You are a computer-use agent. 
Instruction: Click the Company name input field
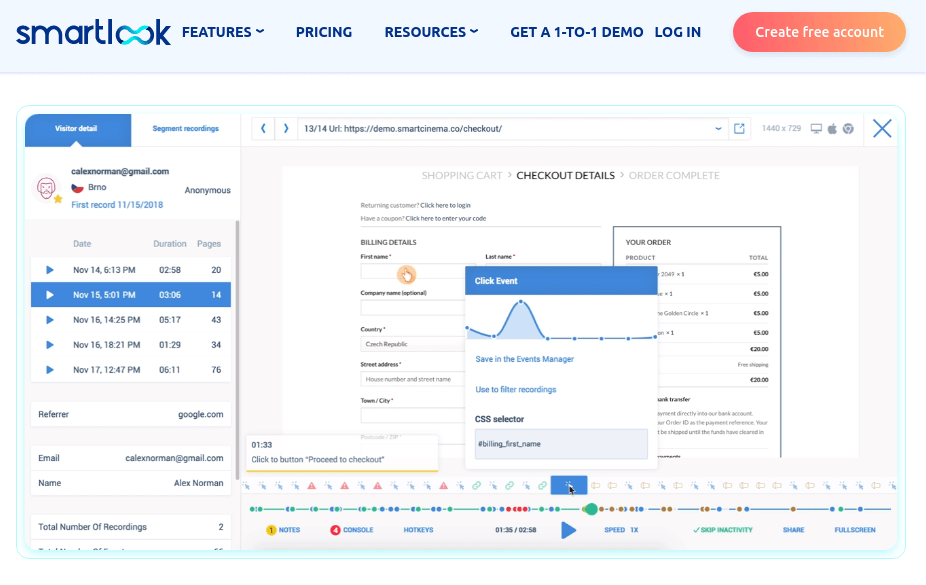click(x=413, y=308)
